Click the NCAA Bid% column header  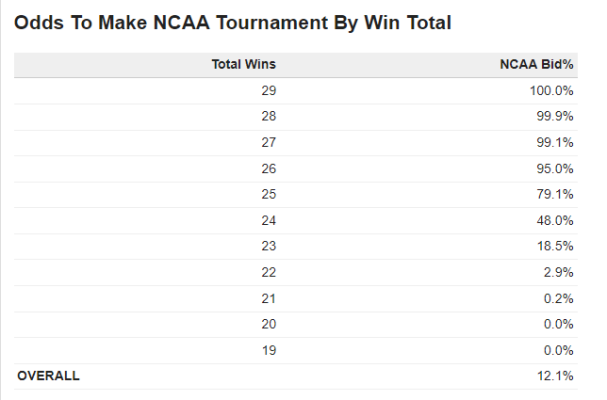point(536,64)
